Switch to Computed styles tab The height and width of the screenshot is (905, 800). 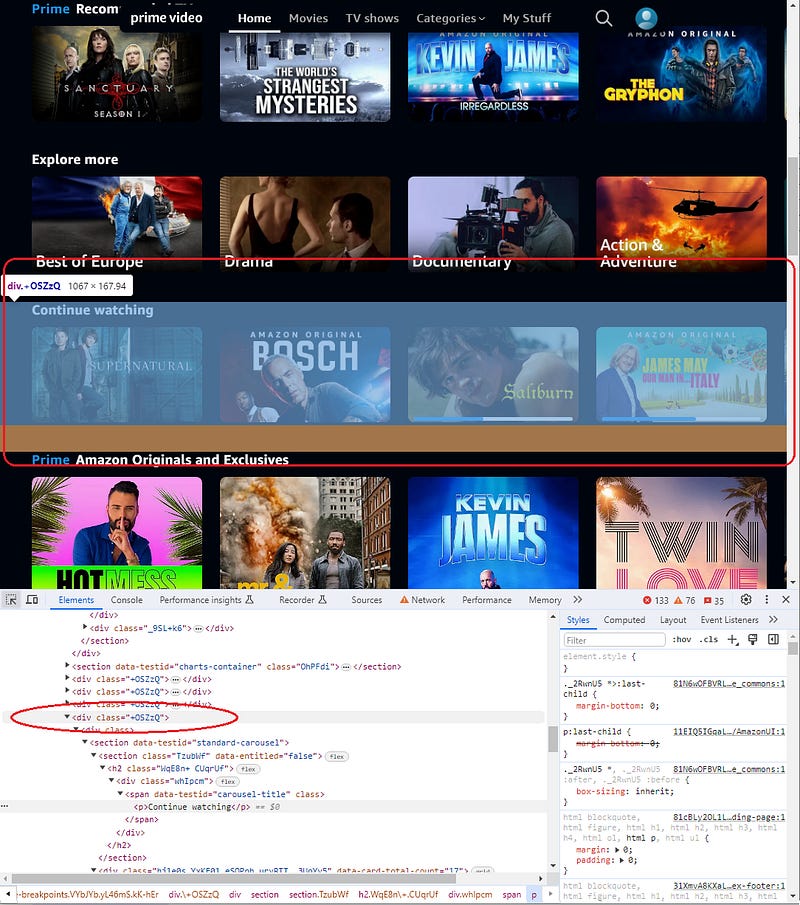click(x=624, y=619)
